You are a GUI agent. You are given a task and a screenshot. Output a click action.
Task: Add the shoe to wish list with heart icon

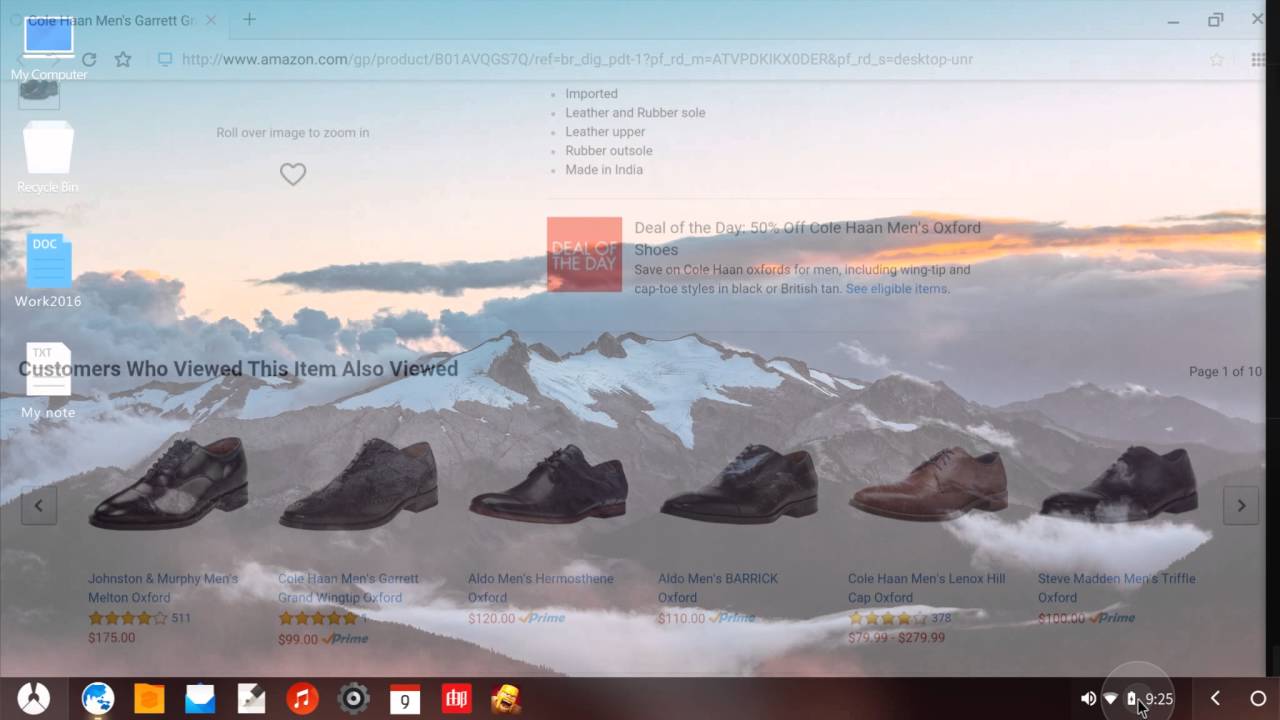click(293, 174)
